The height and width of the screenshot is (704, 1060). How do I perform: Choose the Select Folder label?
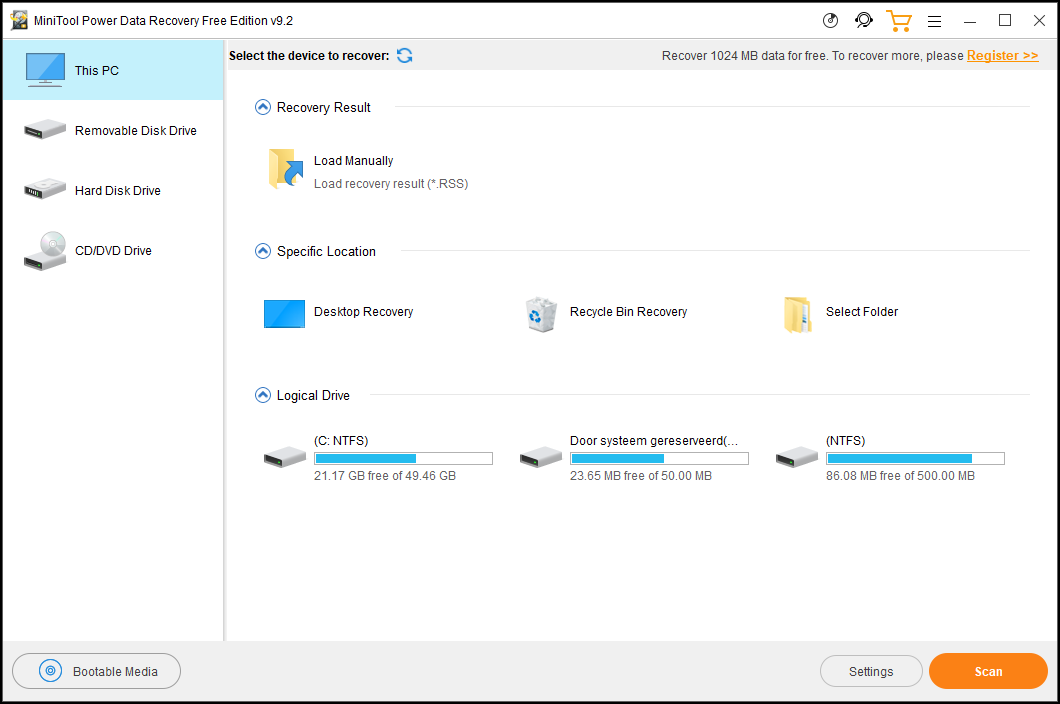coord(862,312)
